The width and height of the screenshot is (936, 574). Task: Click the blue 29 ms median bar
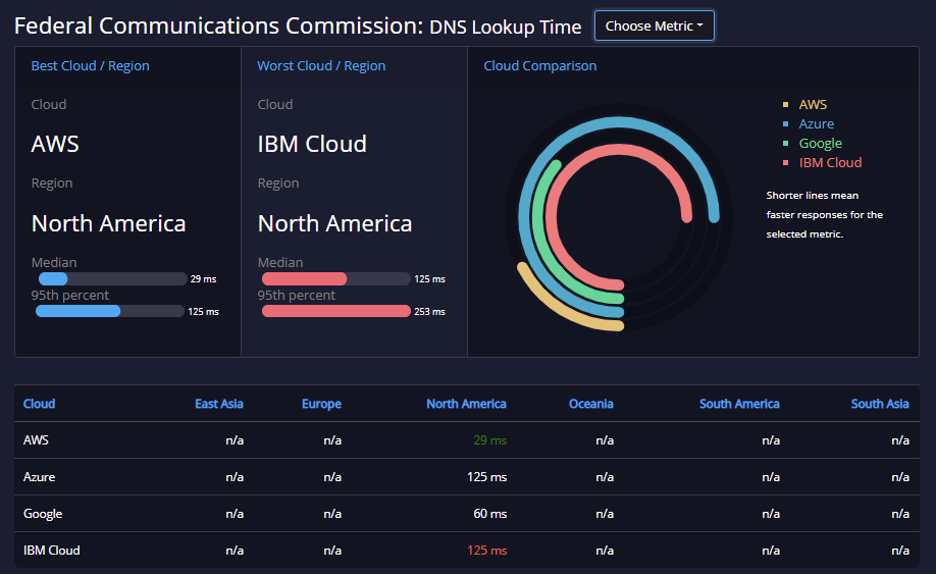[53, 279]
